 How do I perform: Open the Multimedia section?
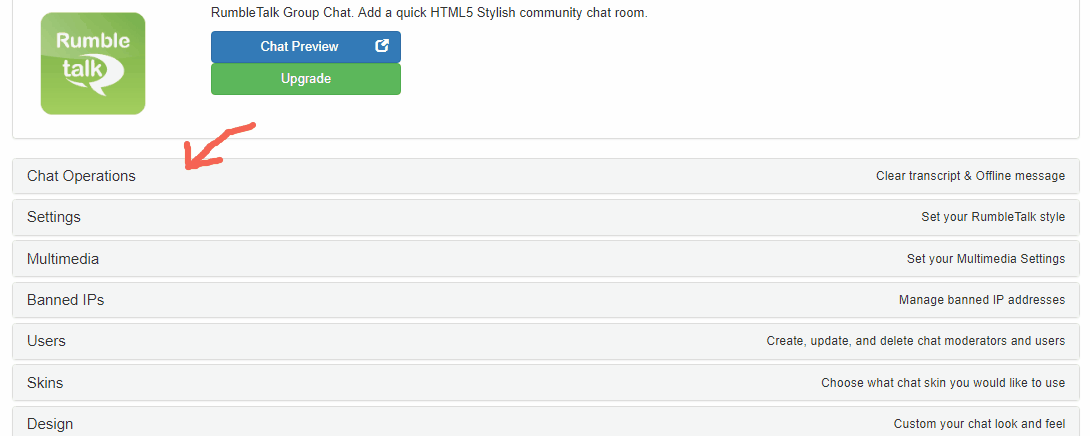click(63, 259)
